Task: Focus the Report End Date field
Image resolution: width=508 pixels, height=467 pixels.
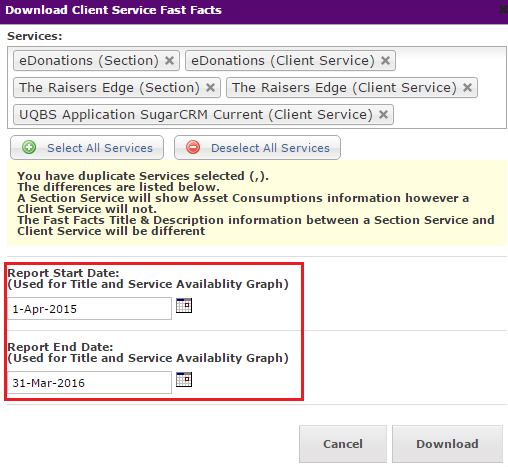Action: pos(89,383)
